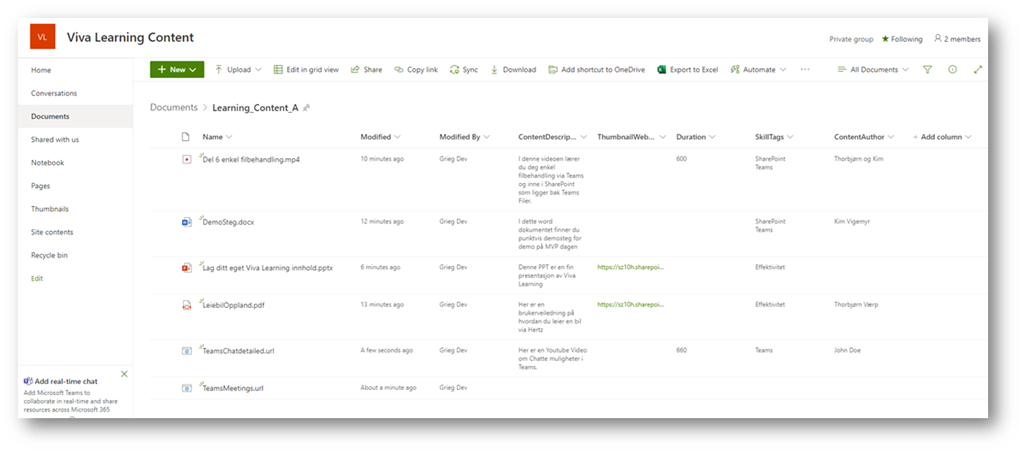1024x454 pixels.
Task: Open the SkillTags column header menu
Action: [x=775, y=137]
